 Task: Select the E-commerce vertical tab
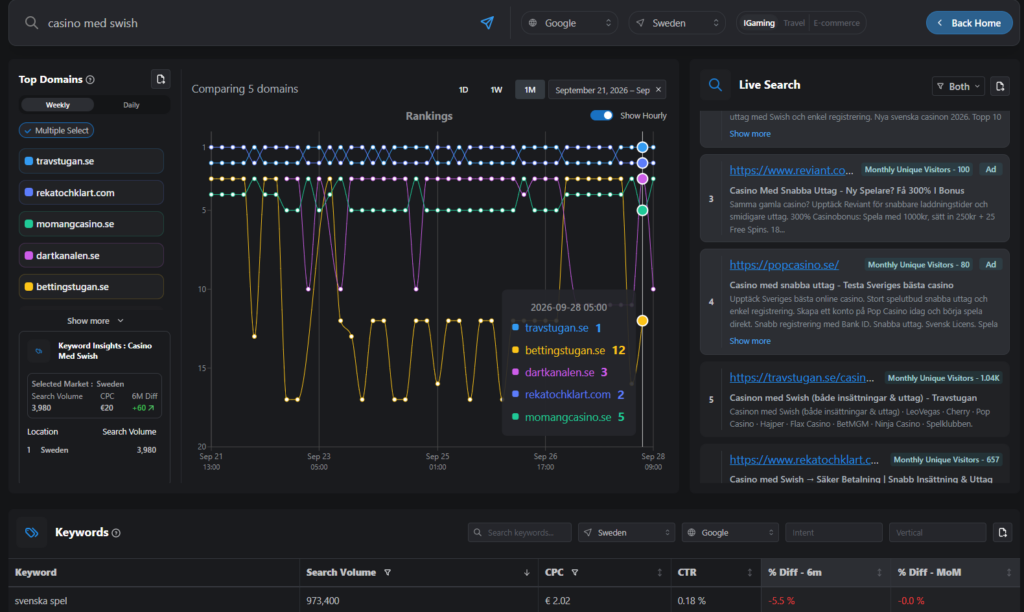pyautogui.click(x=837, y=23)
